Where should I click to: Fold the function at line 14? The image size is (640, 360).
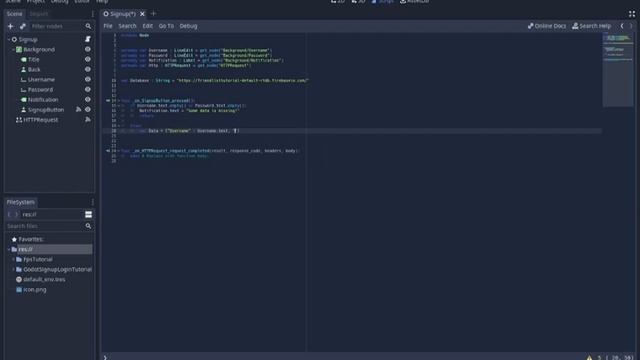coord(119,100)
